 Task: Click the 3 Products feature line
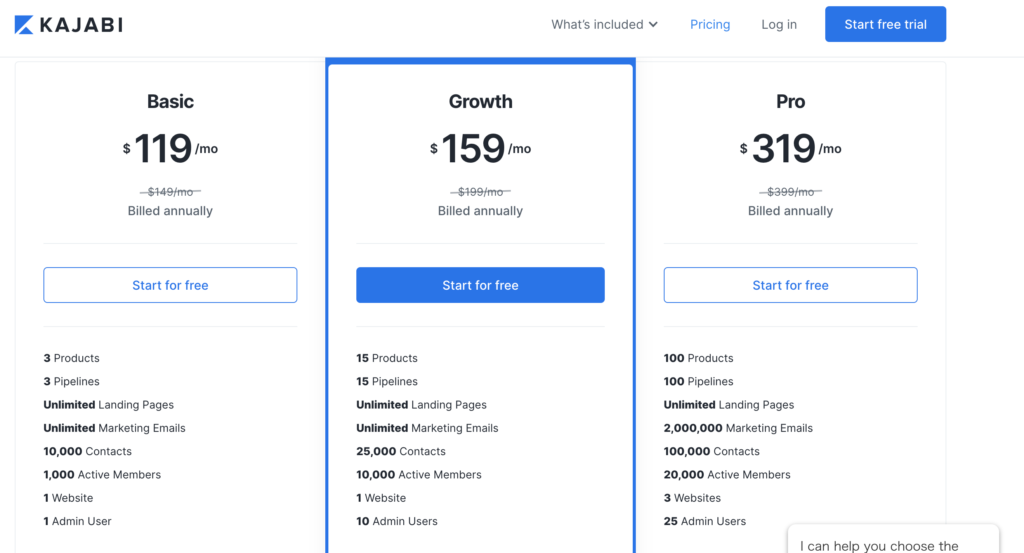coord(71,358)
